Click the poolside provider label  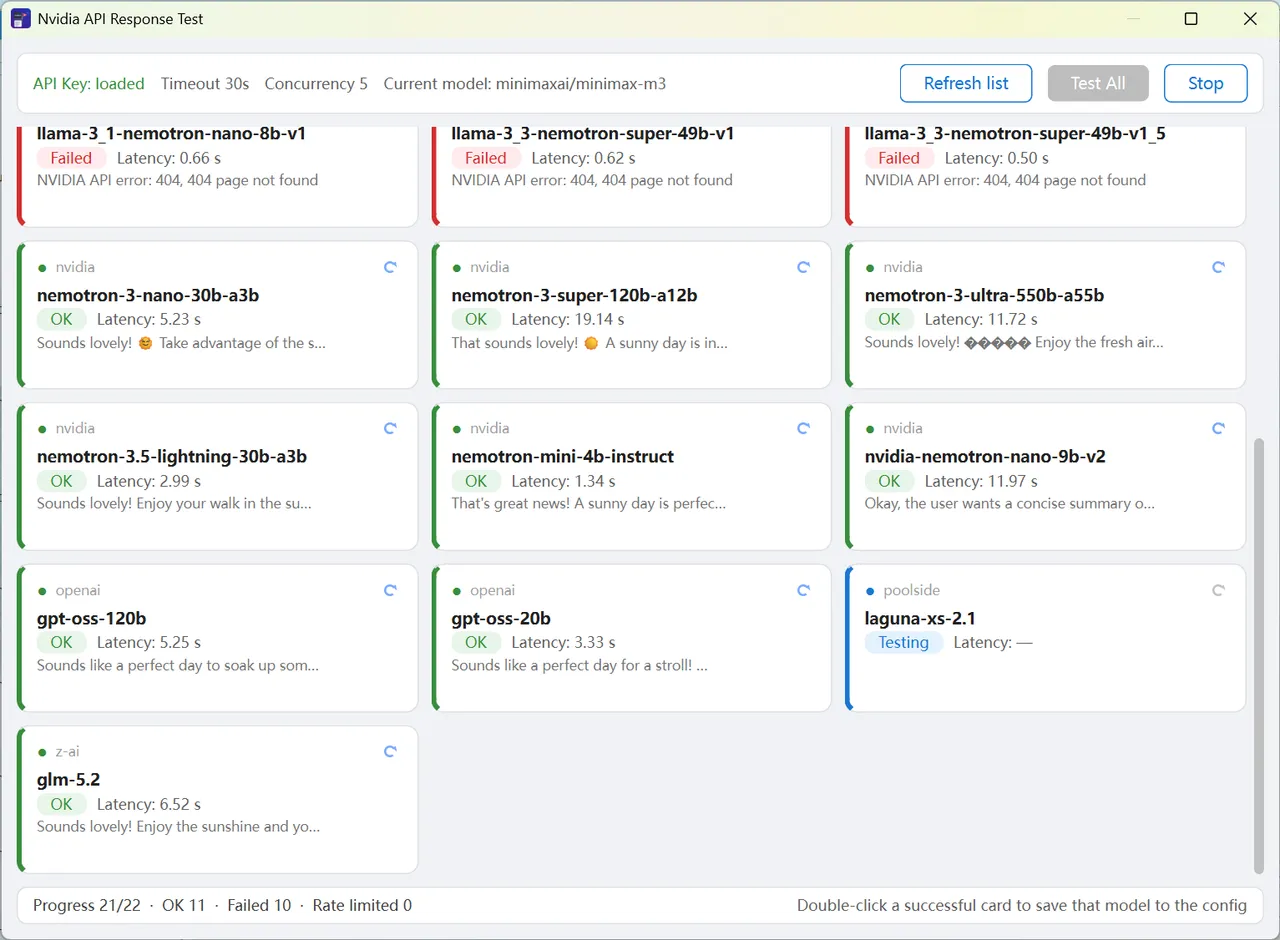(x=911, y=590)
